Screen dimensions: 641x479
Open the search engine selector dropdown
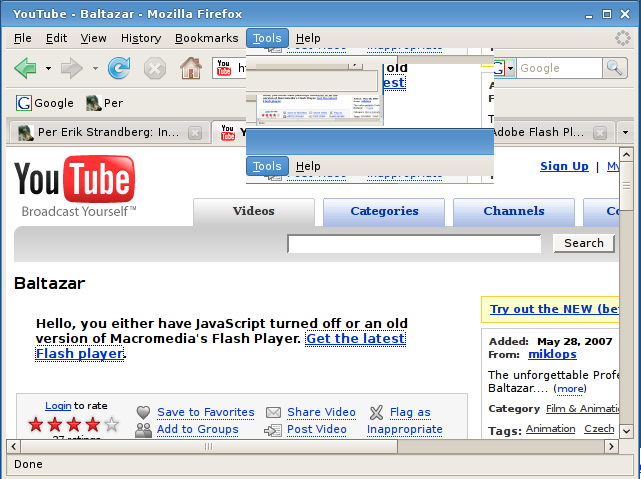510,68
